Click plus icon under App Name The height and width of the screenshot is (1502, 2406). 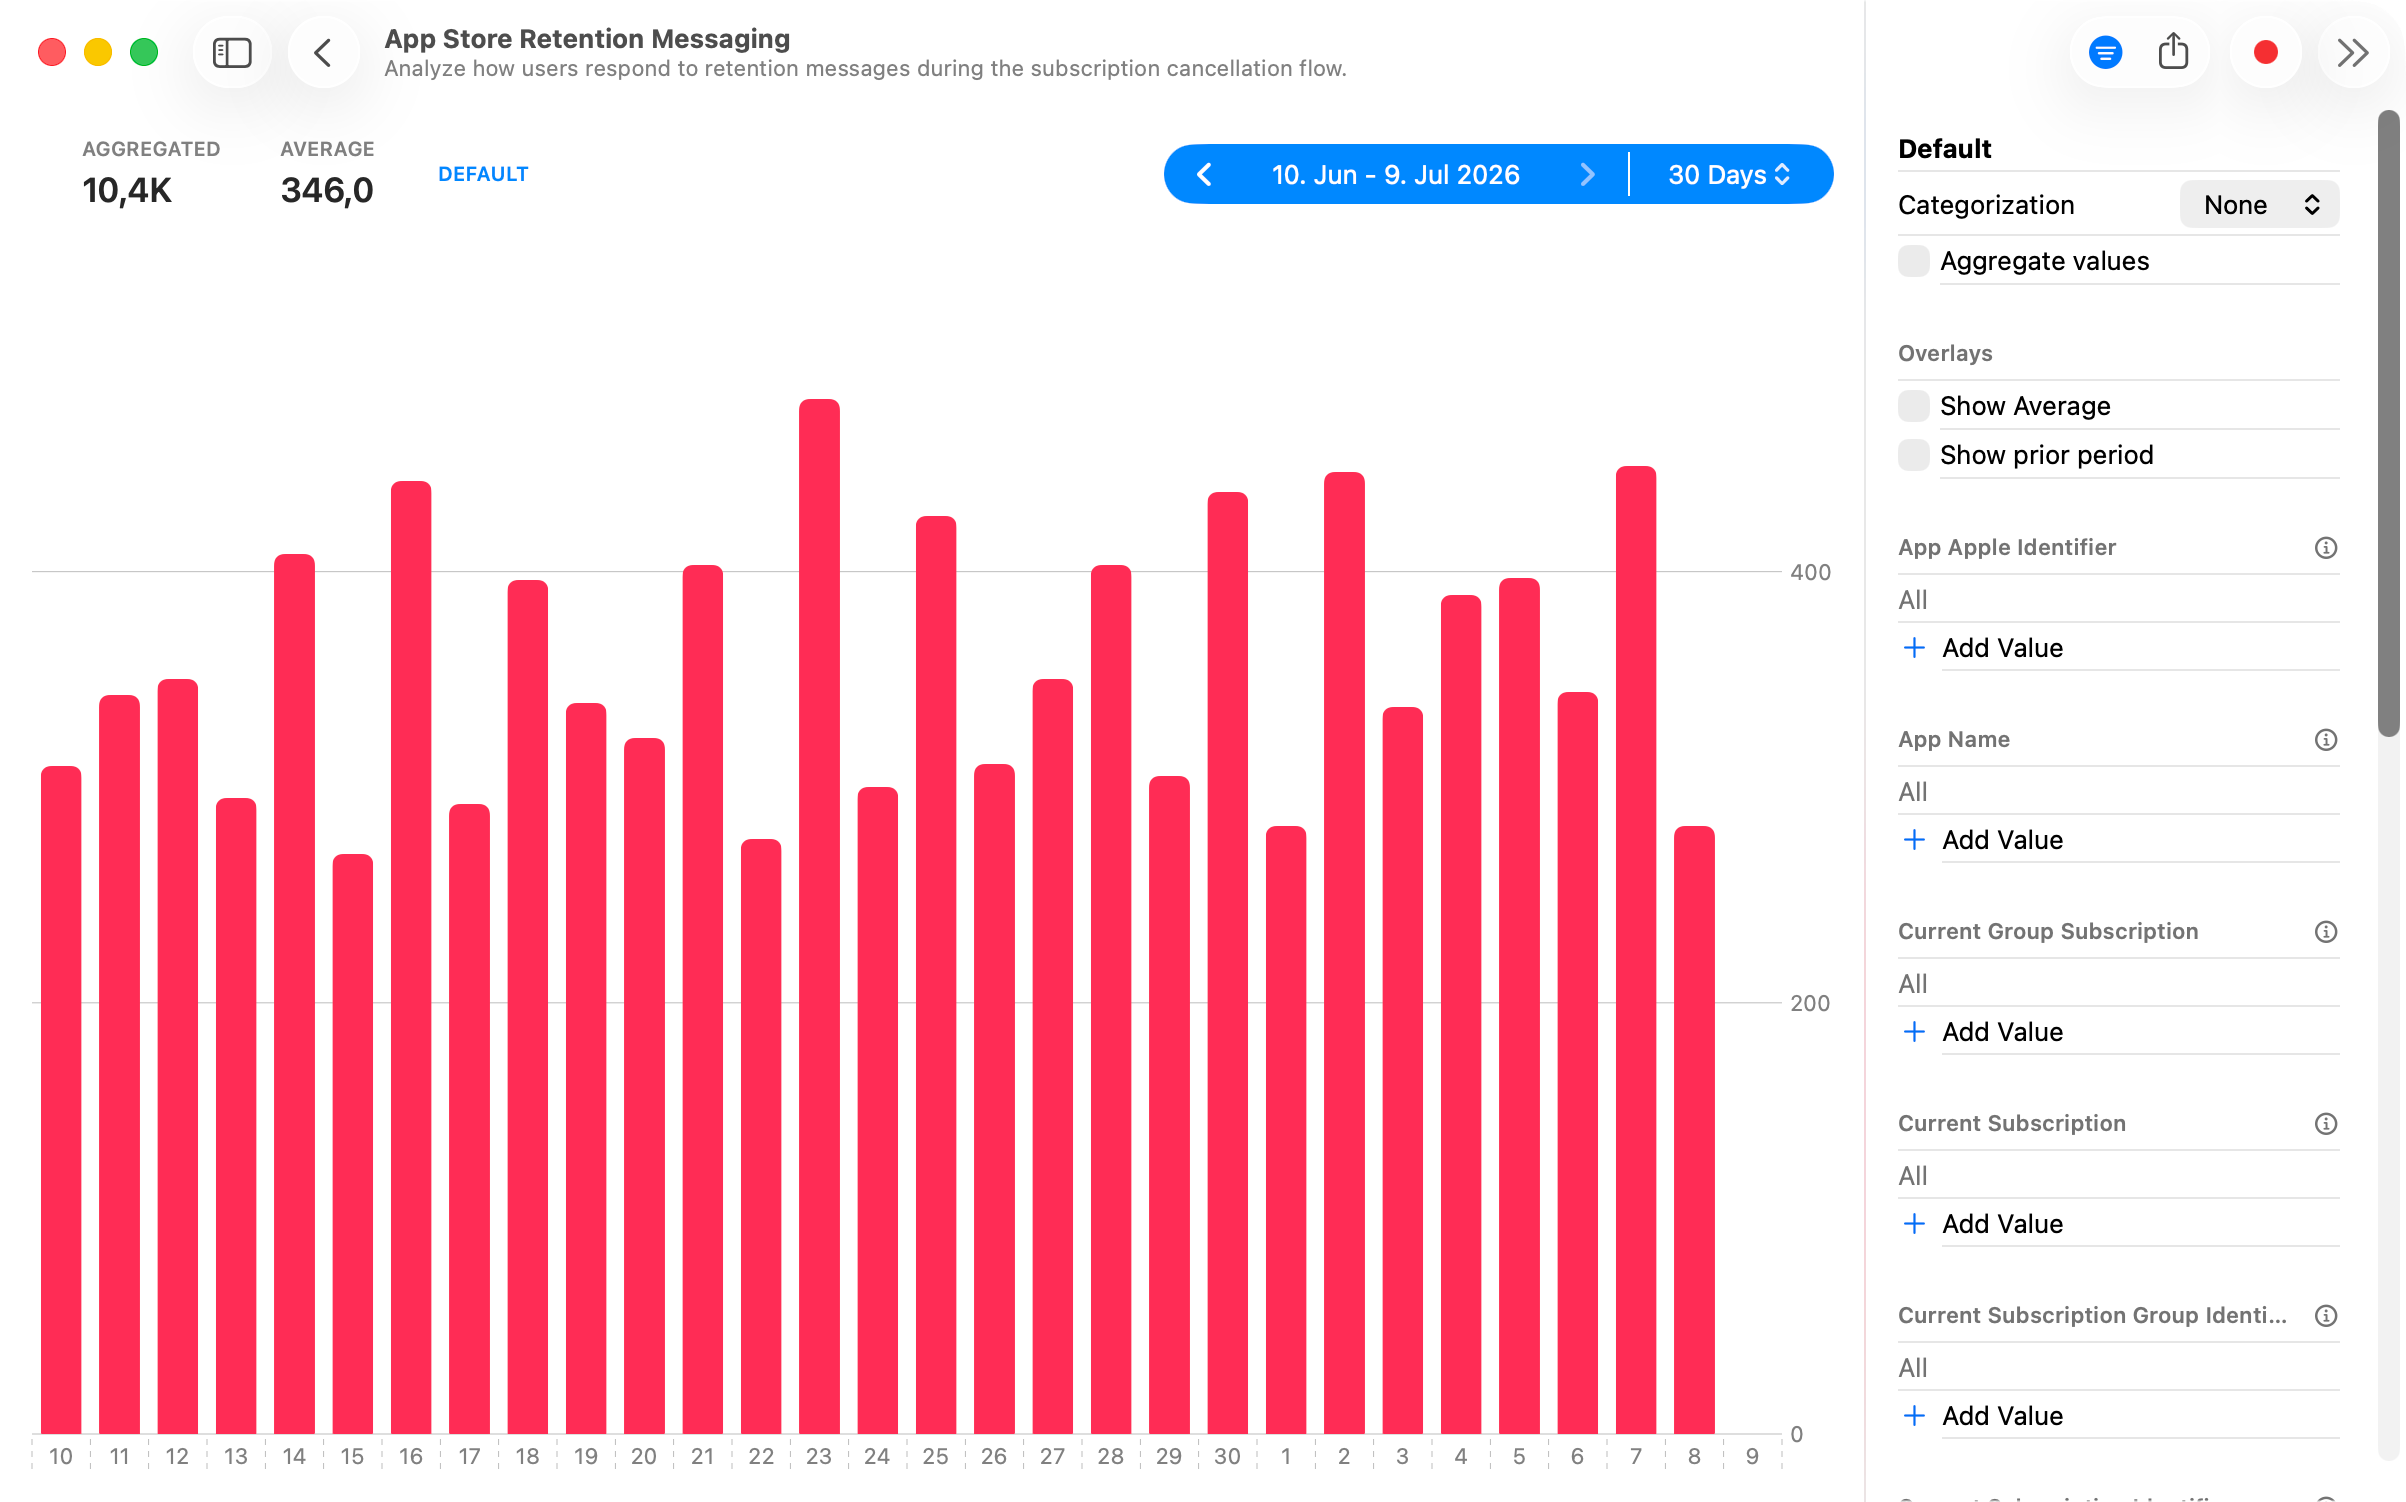tap(1914, 840)
